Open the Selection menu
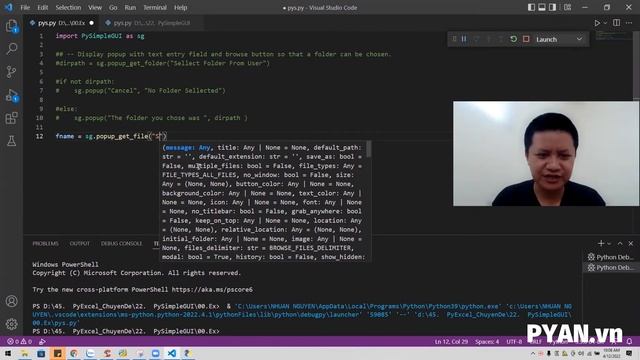The image size is (640, 360). coord(68,7)
